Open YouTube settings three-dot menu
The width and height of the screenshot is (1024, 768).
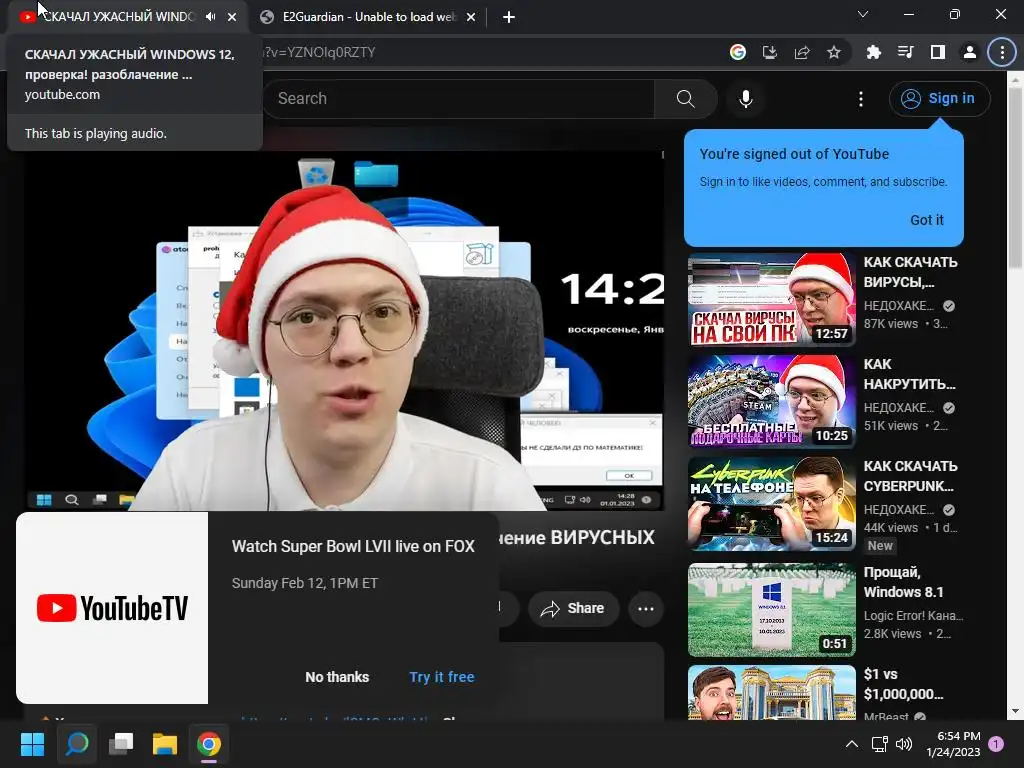click(x=861, y=99)
